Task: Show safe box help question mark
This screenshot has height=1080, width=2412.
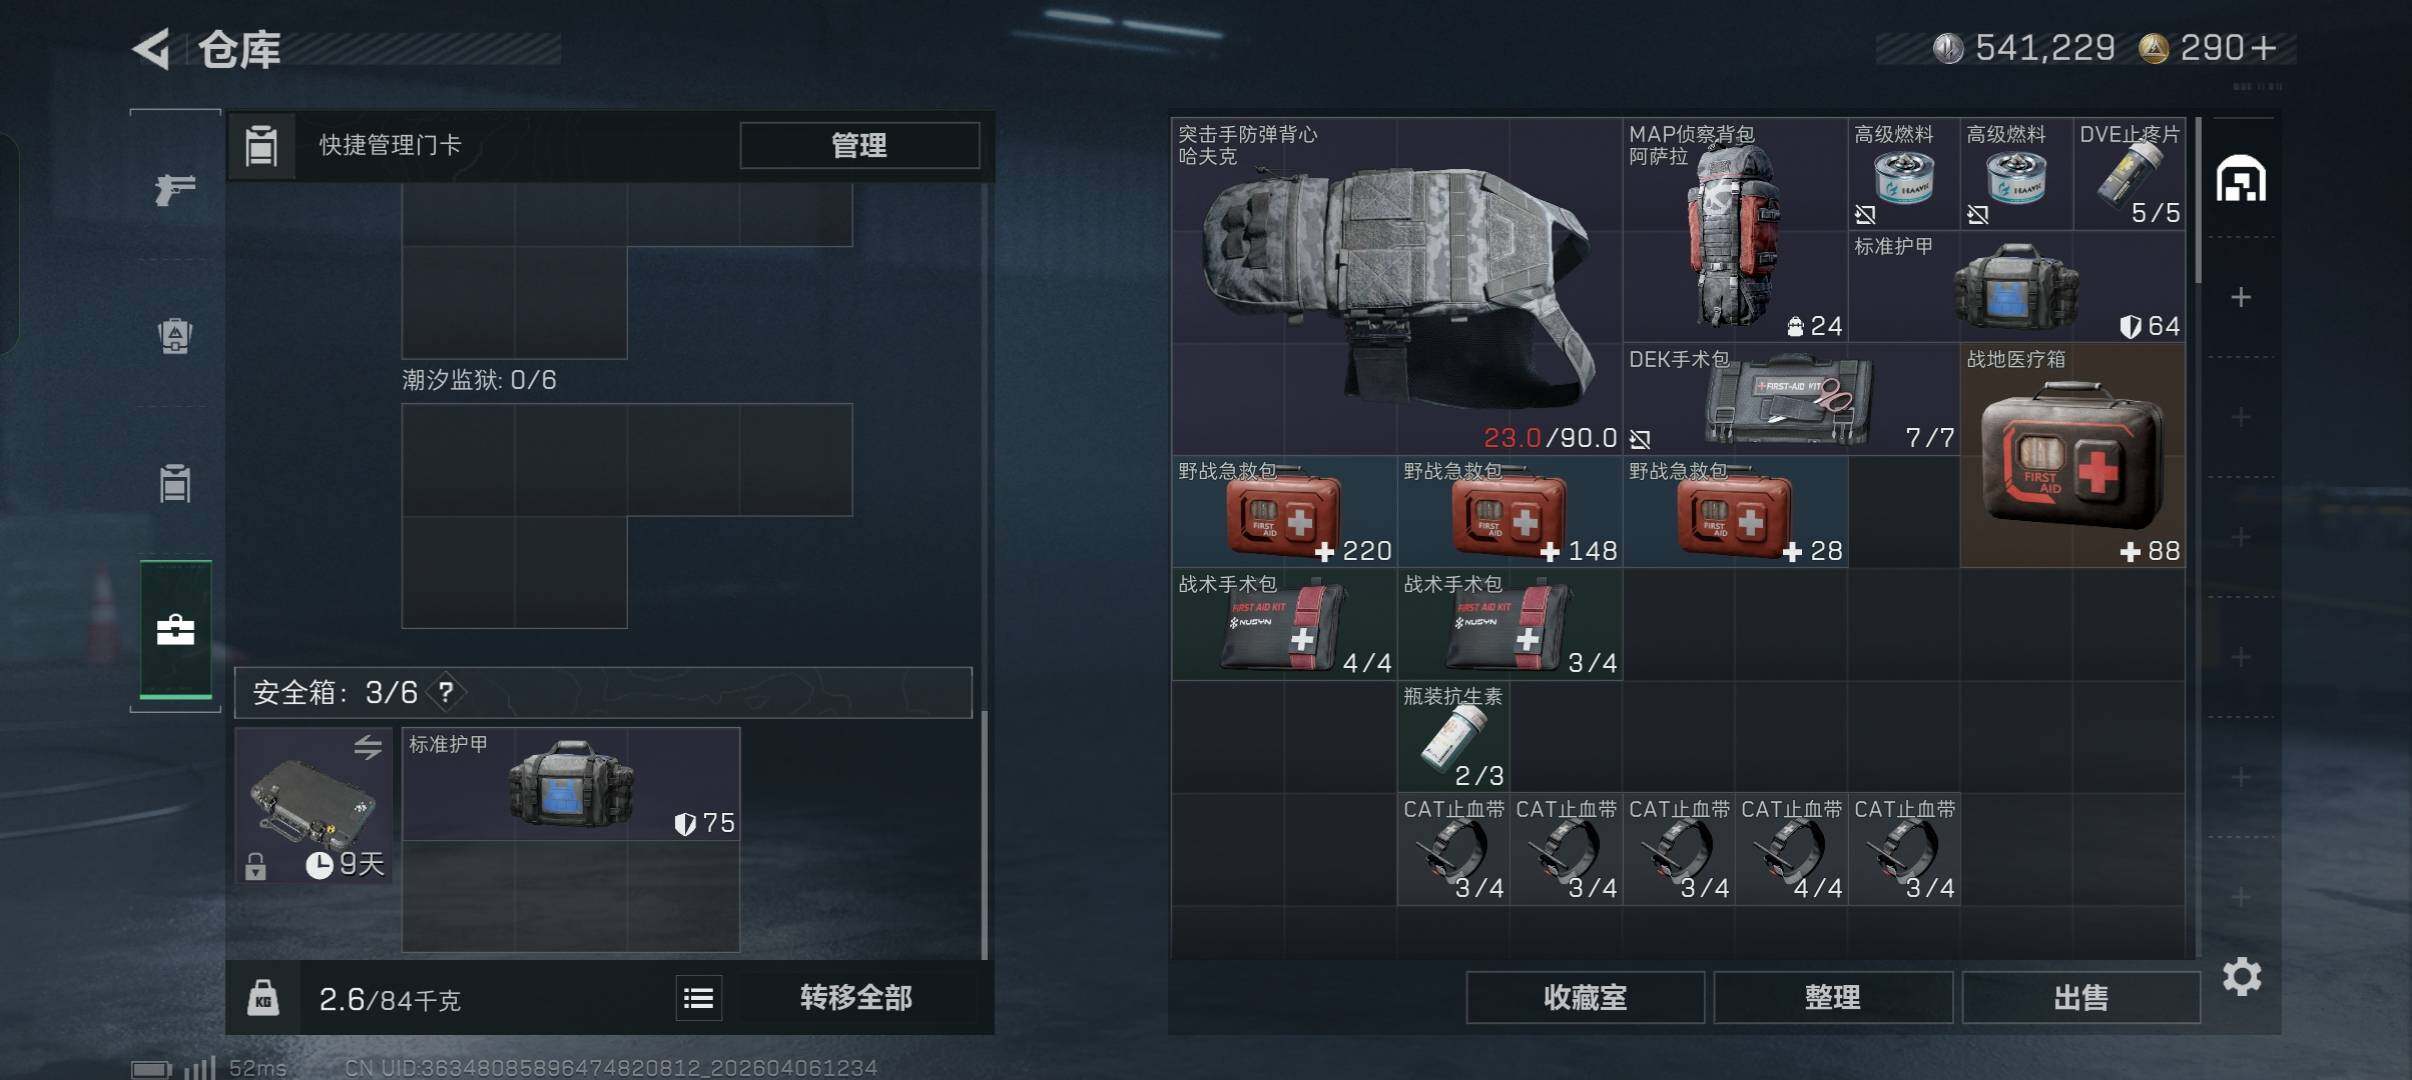Action: click(446, 692)
